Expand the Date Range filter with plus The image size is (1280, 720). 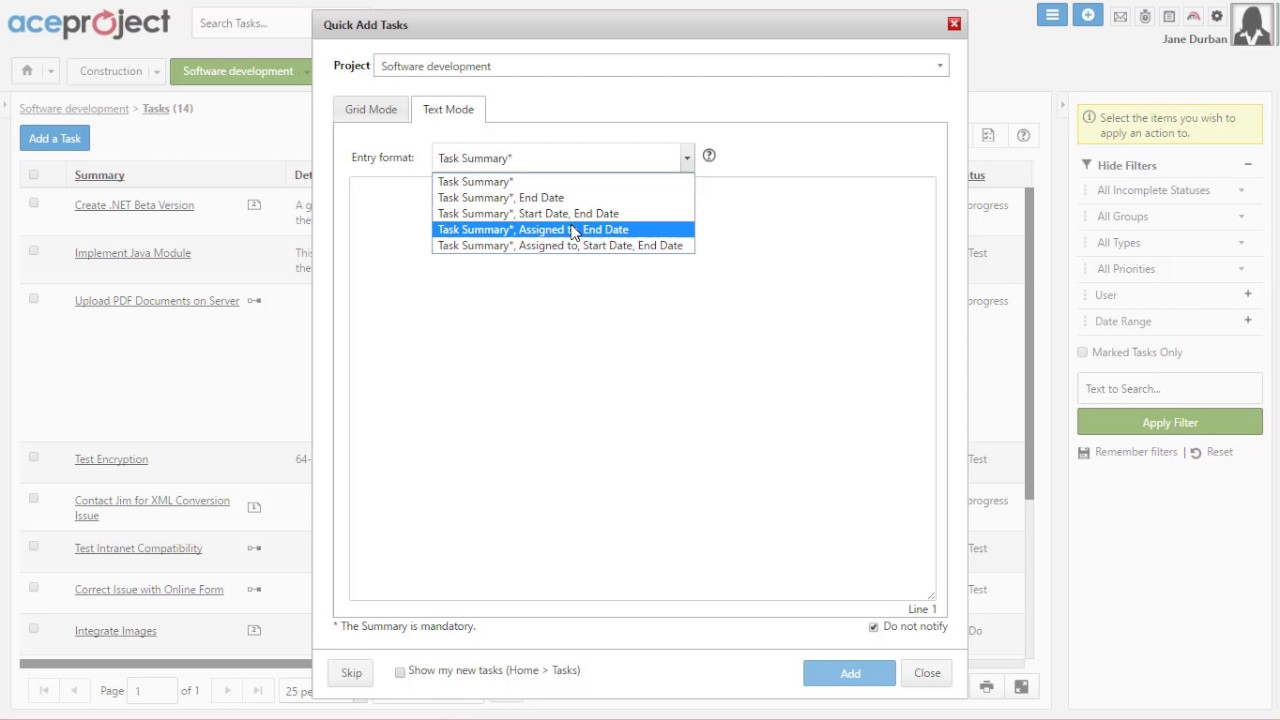tap(1248, 320)
